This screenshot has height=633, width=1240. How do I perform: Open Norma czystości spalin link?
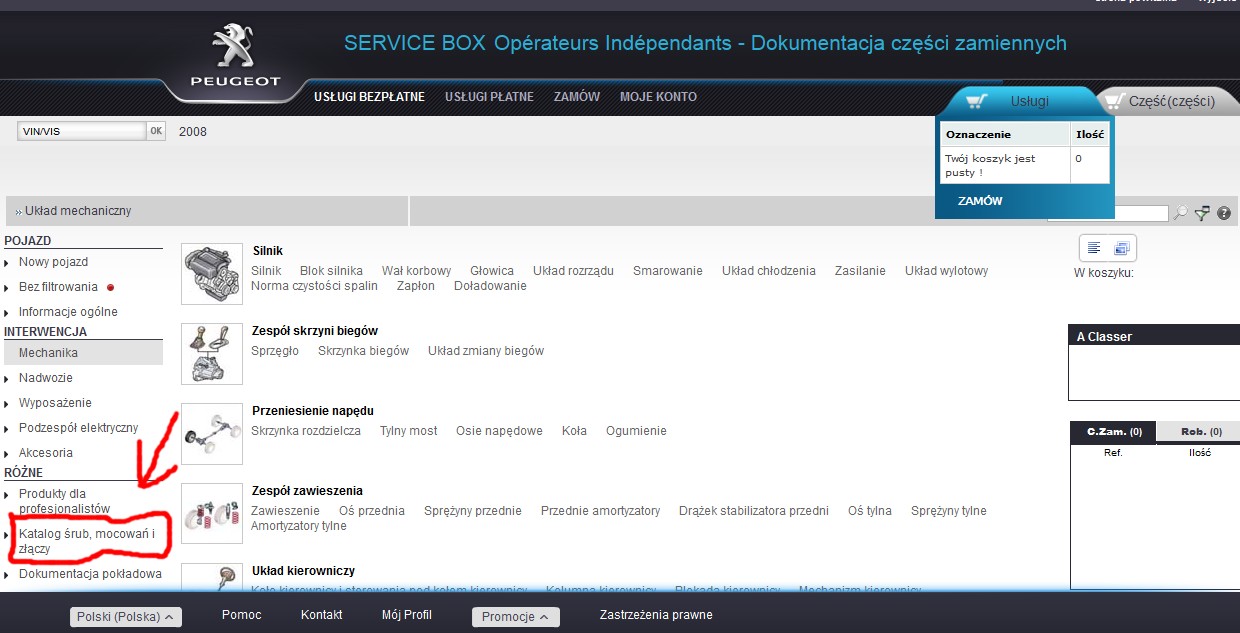(x=314, y=286)
